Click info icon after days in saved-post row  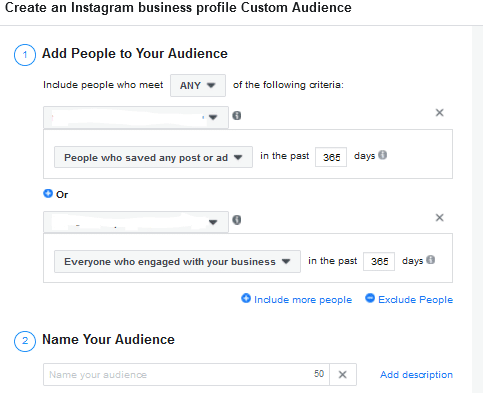pyautogui.click(x=383, y=155)
